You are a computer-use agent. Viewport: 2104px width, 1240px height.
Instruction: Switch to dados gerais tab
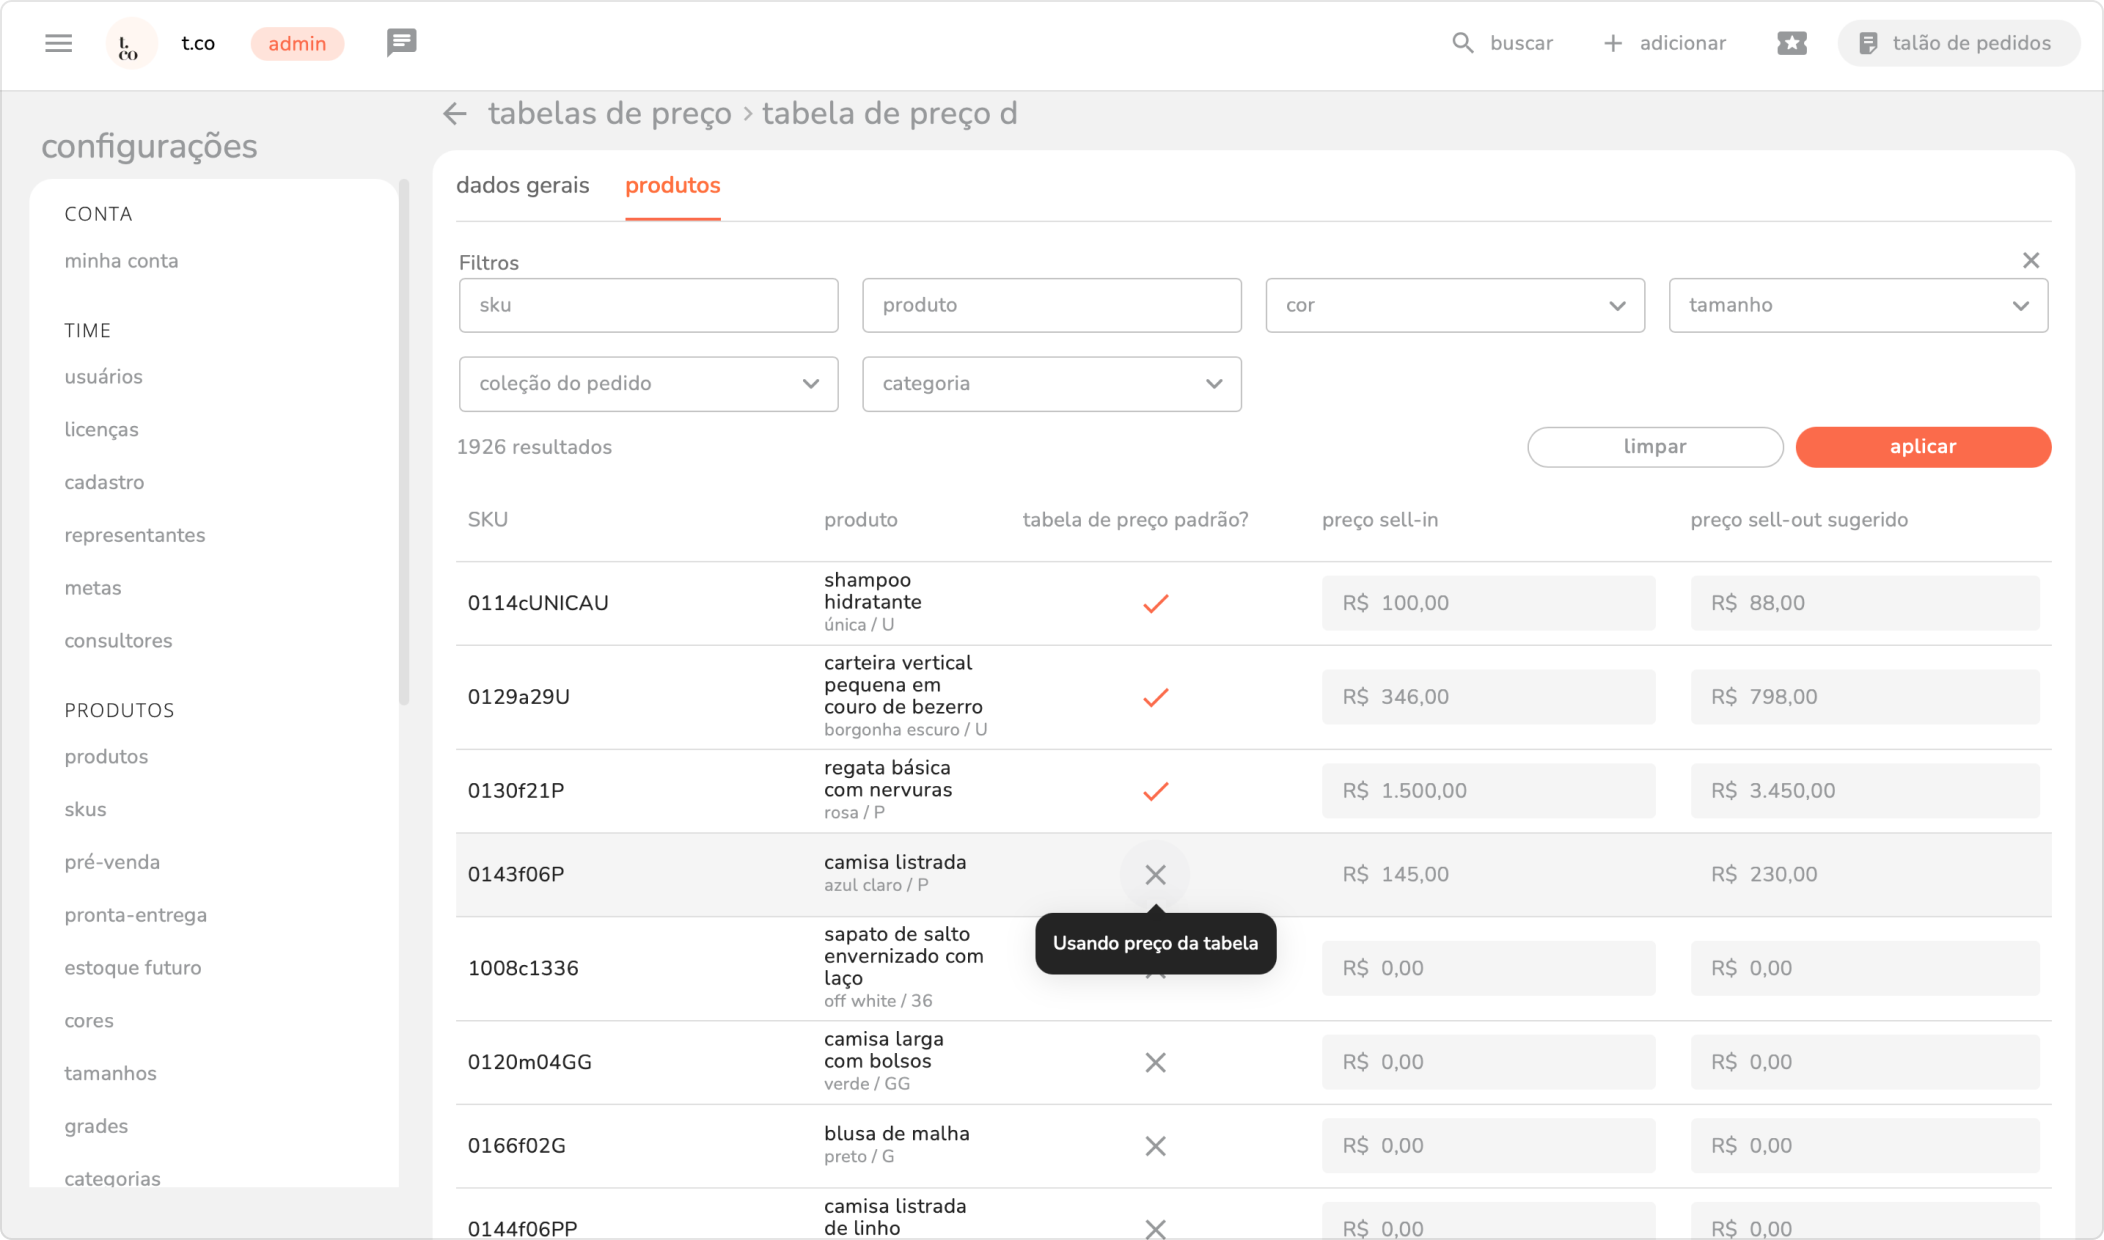pos(522,186)
